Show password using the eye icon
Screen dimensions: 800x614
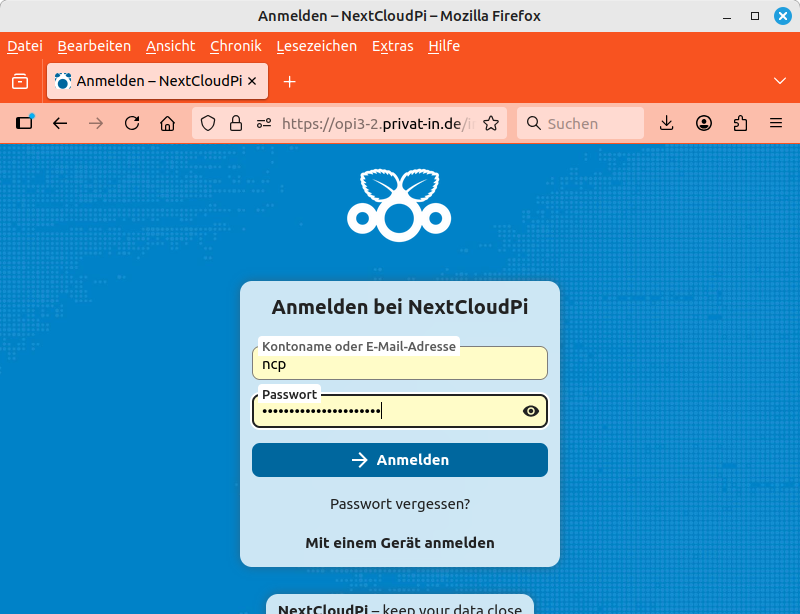(x=531, y=411)
